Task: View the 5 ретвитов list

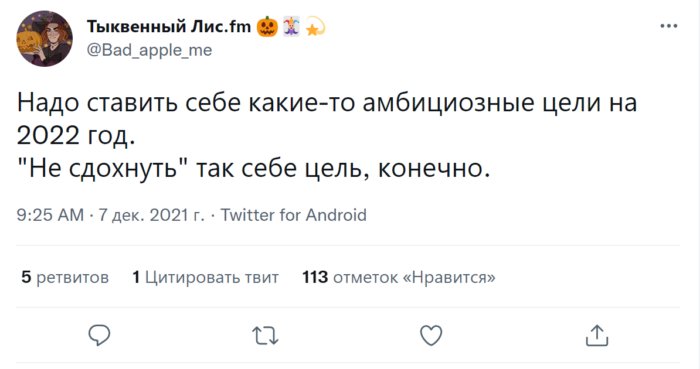Action: pyautogui.click(x=65, y=277)
